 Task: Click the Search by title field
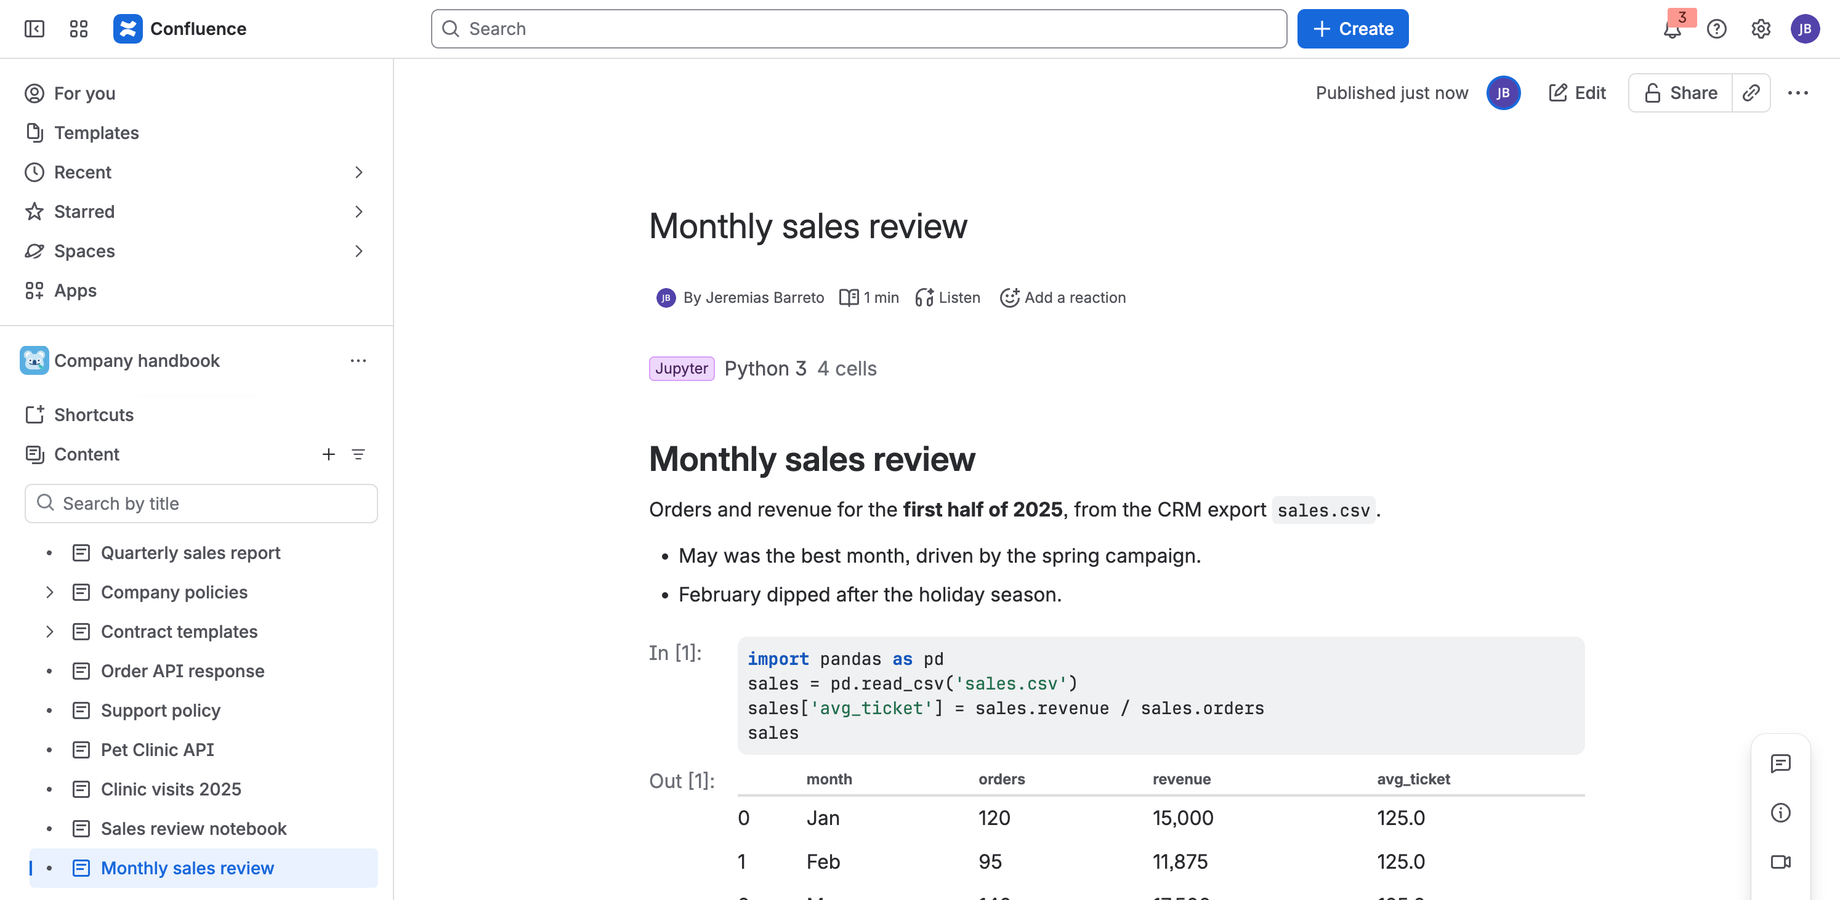tap(201, 504)
